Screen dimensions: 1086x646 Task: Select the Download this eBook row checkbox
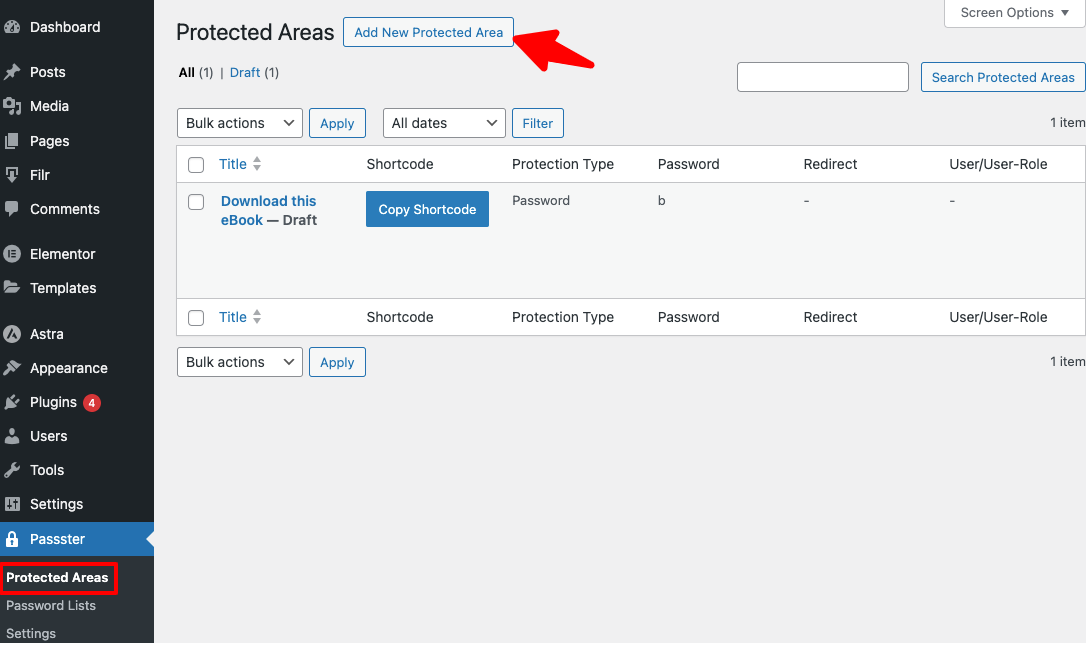[x=195, y=201]
